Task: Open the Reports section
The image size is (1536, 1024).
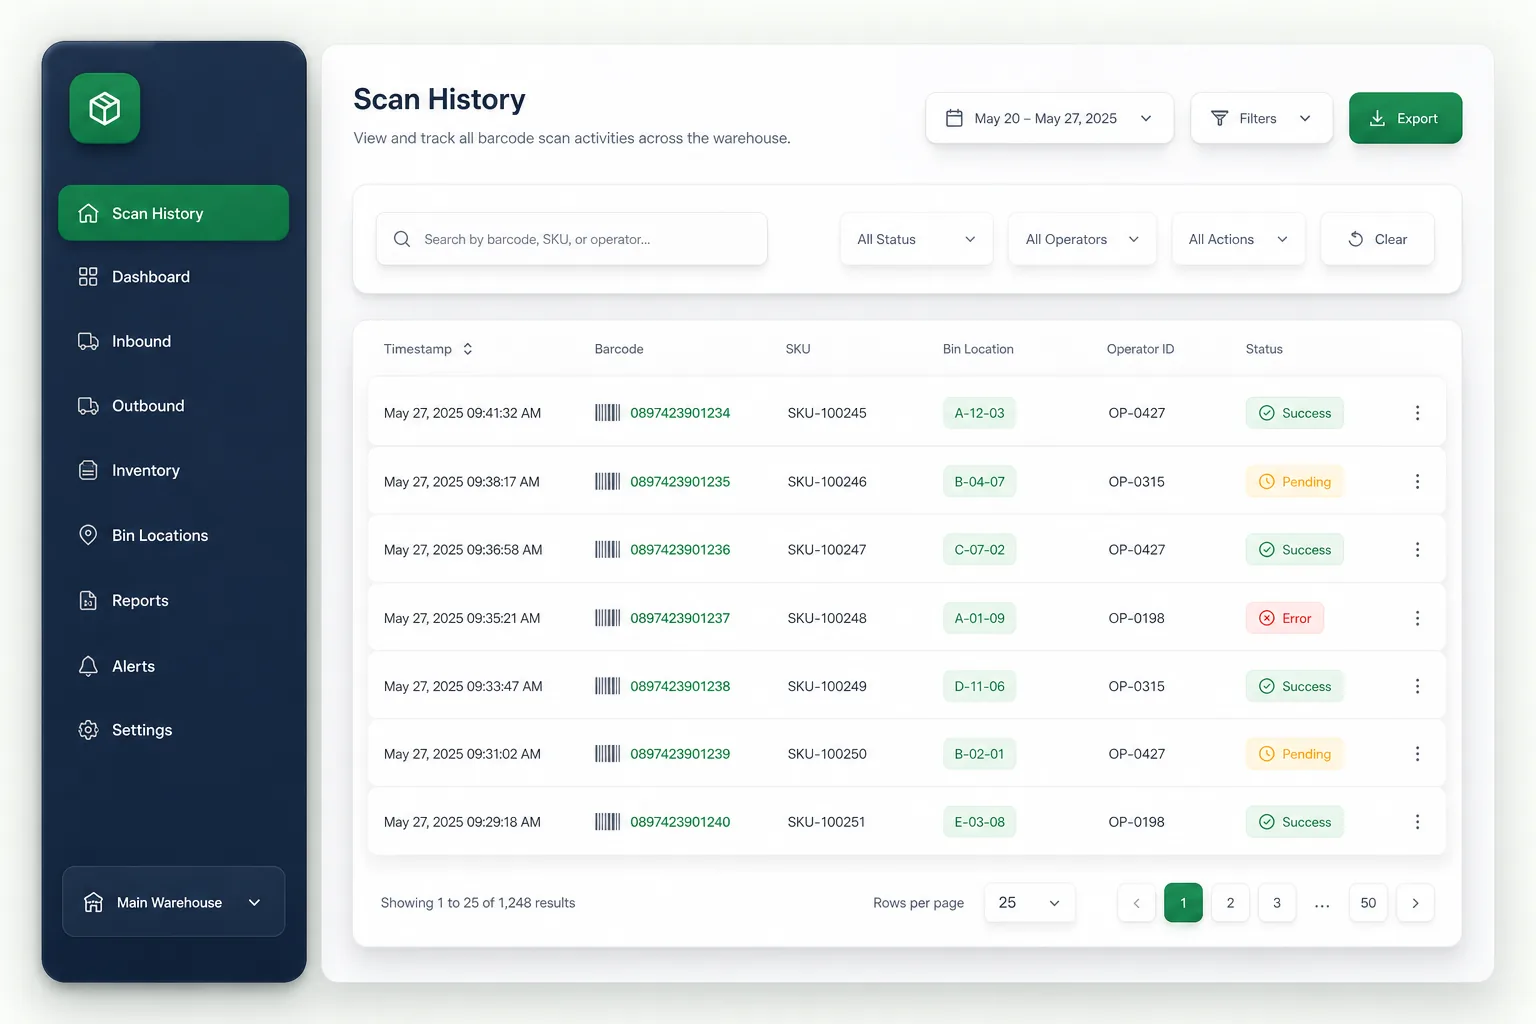Action: click(174, 601)
